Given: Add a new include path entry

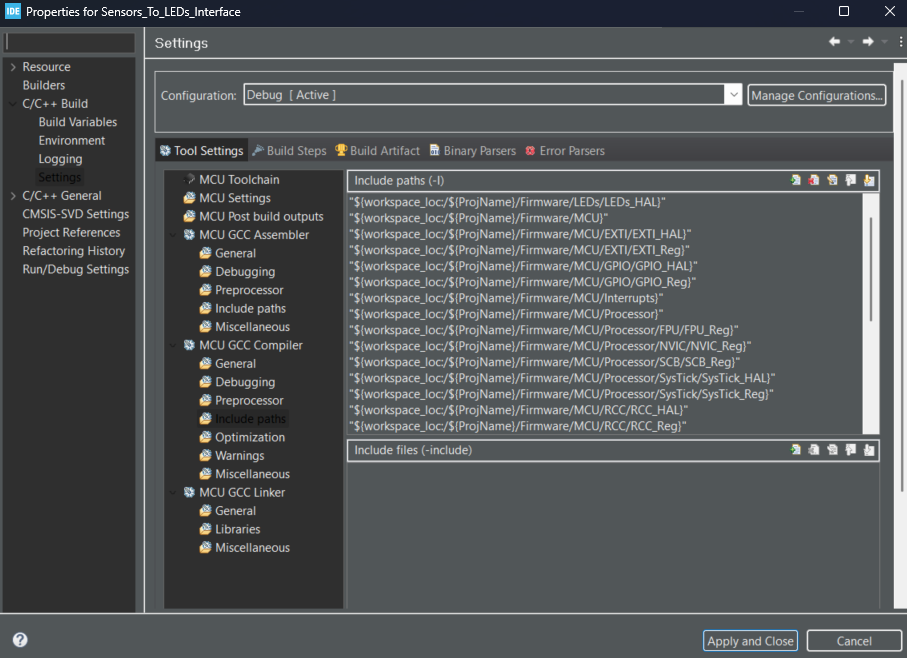Looking at the screenshot, I should 796,180.
